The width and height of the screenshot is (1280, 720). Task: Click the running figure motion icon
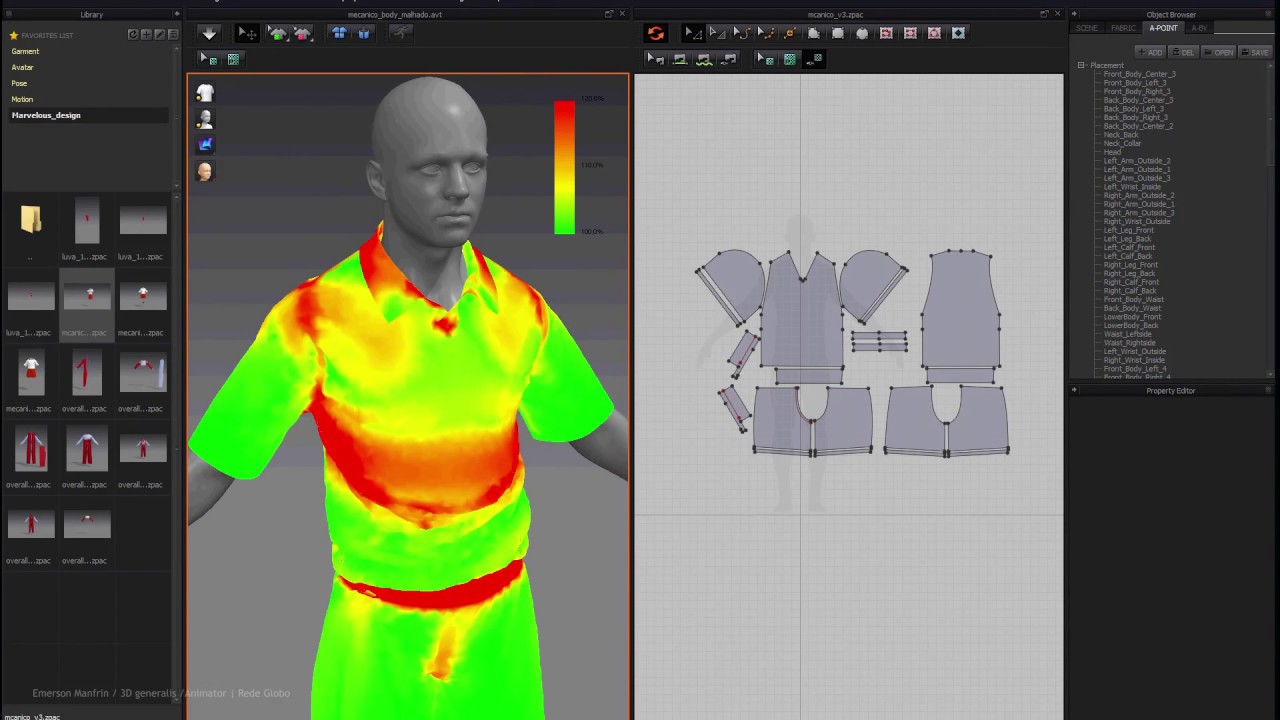click(x=400, y=33)
